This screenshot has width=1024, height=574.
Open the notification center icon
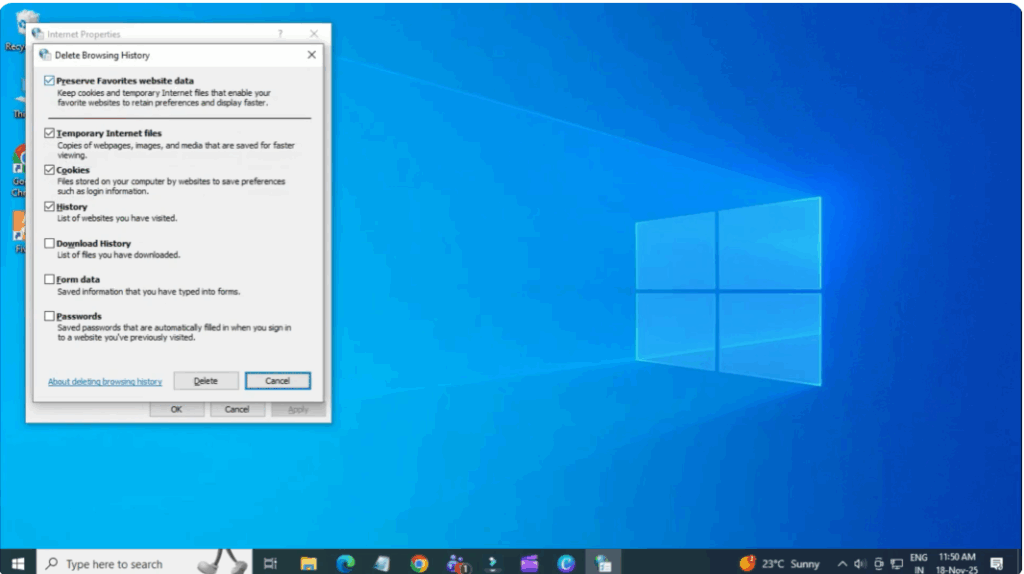pos(996,564)
